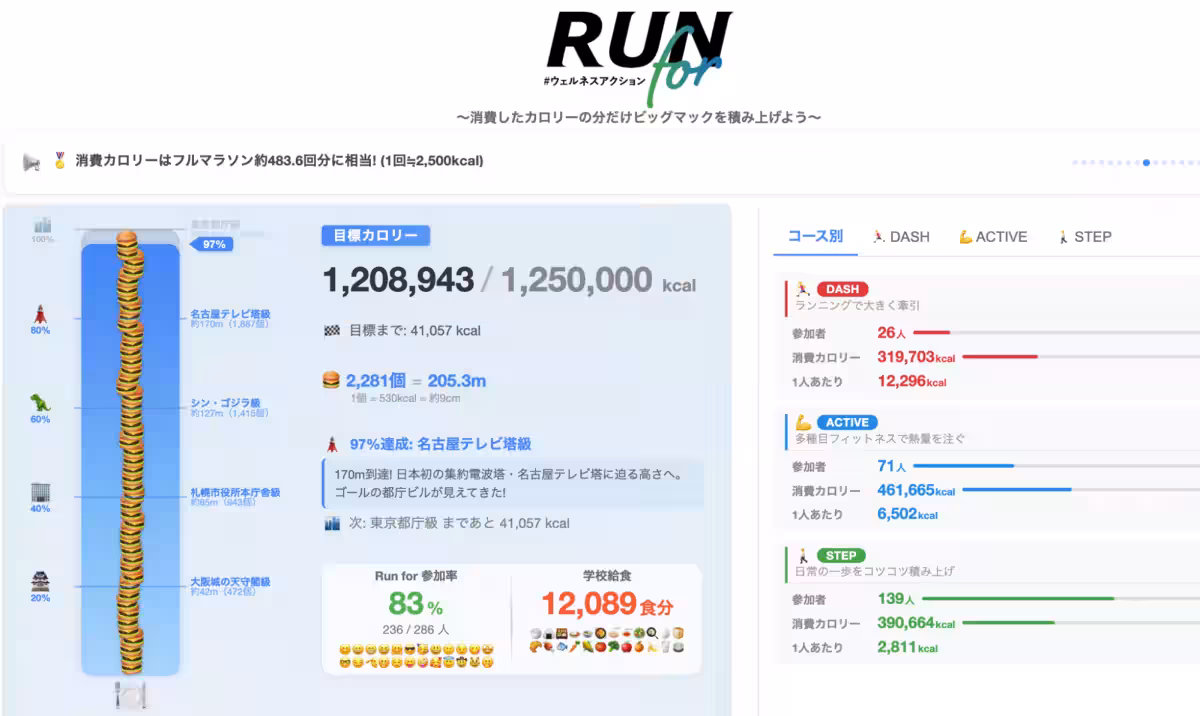
Task: Click the gold medal icon in the ticker
Action: pyautogui.click(x=60, y=161)
